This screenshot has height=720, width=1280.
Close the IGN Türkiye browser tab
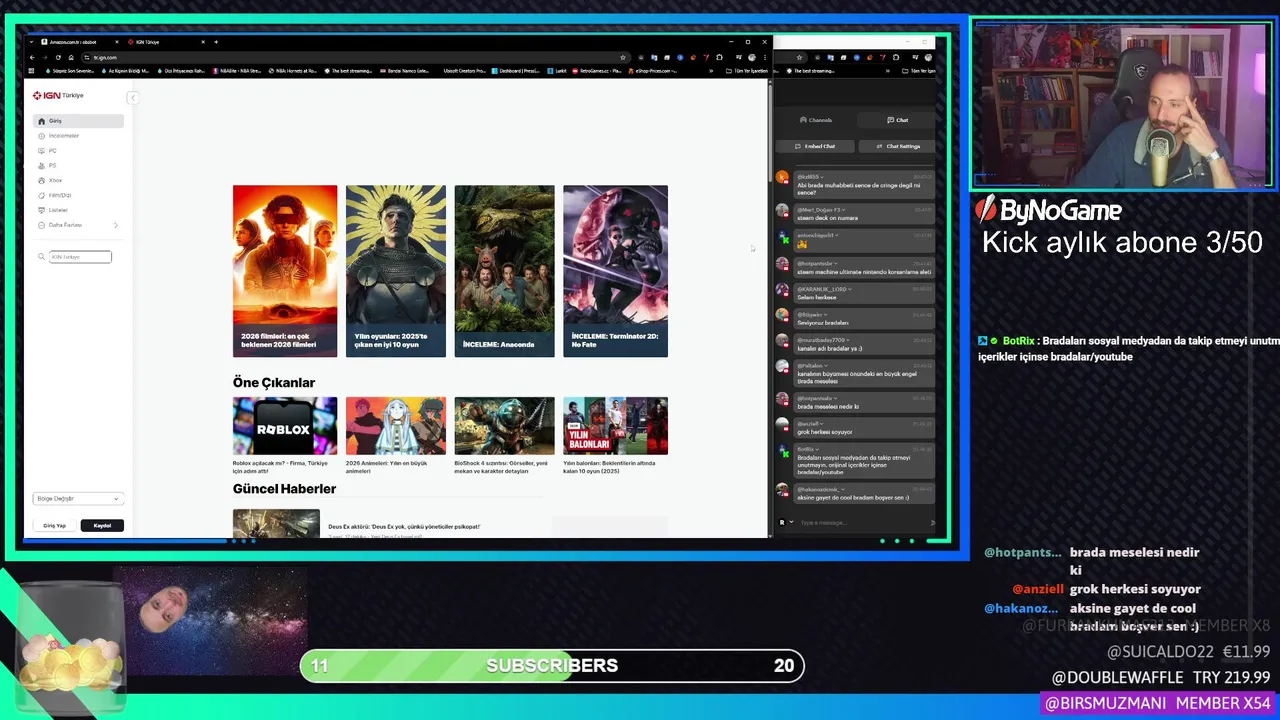pyautogui.click(x=203, y=42)
